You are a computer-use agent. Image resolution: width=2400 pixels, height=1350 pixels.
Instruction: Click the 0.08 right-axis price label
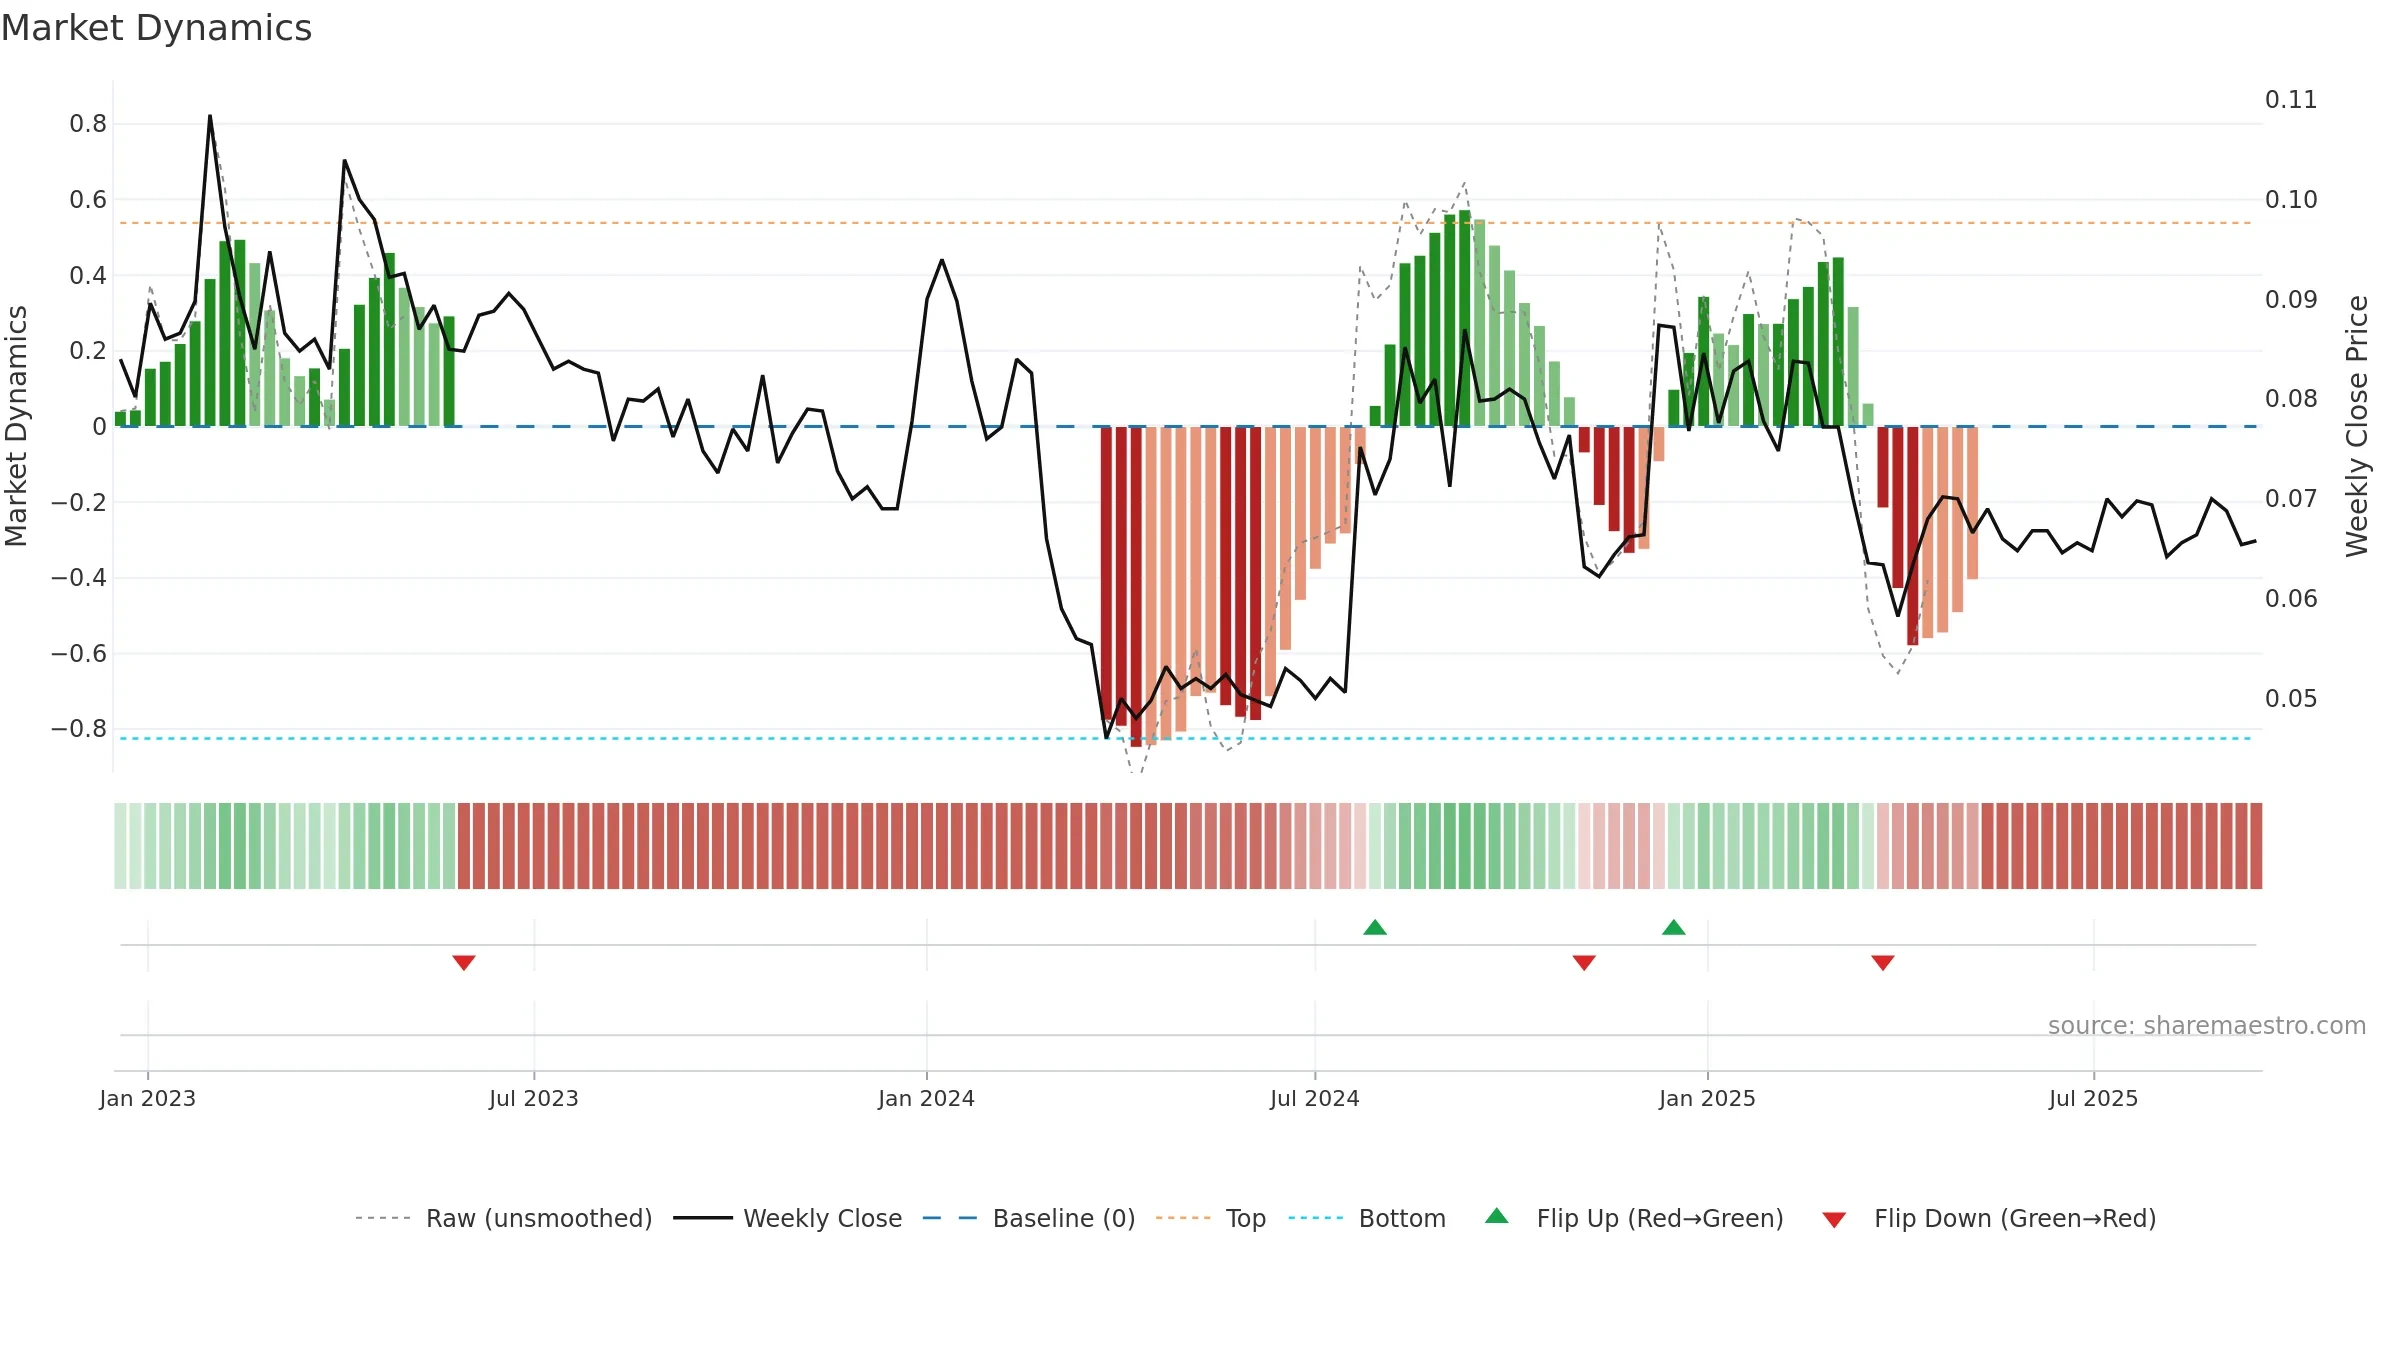[2291, 399]
